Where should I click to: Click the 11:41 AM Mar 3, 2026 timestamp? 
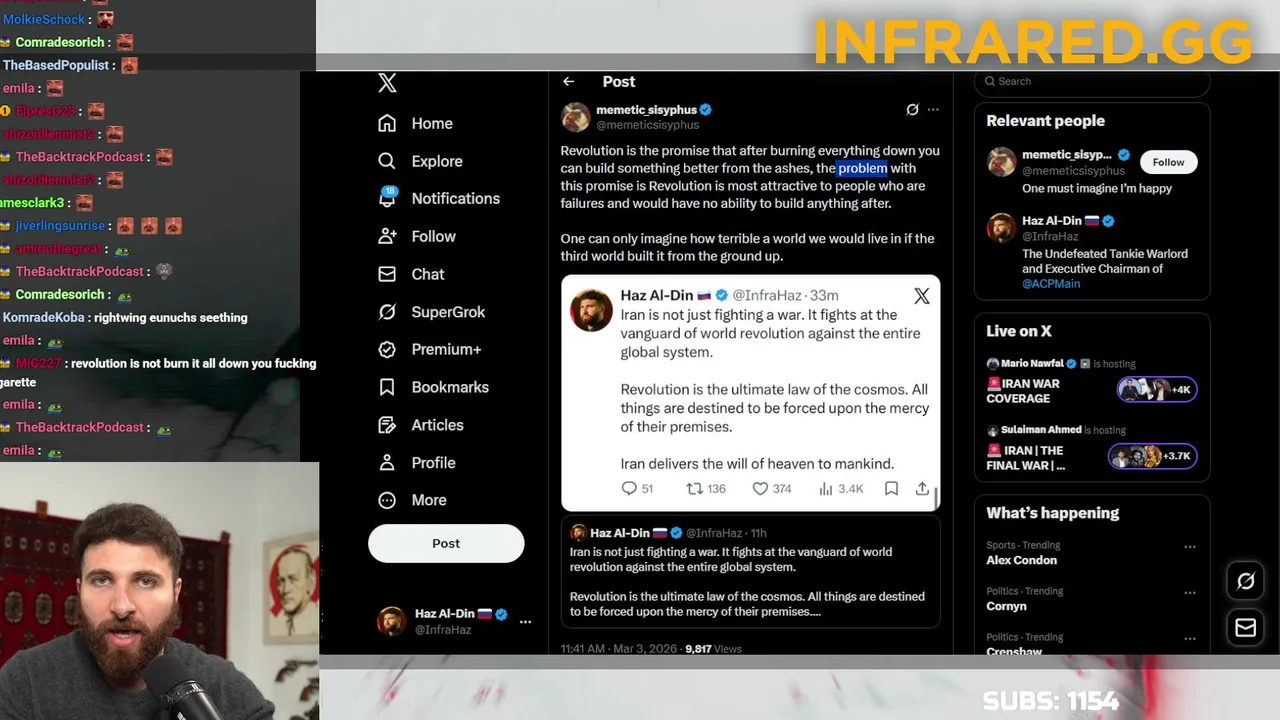pos(618,649)
